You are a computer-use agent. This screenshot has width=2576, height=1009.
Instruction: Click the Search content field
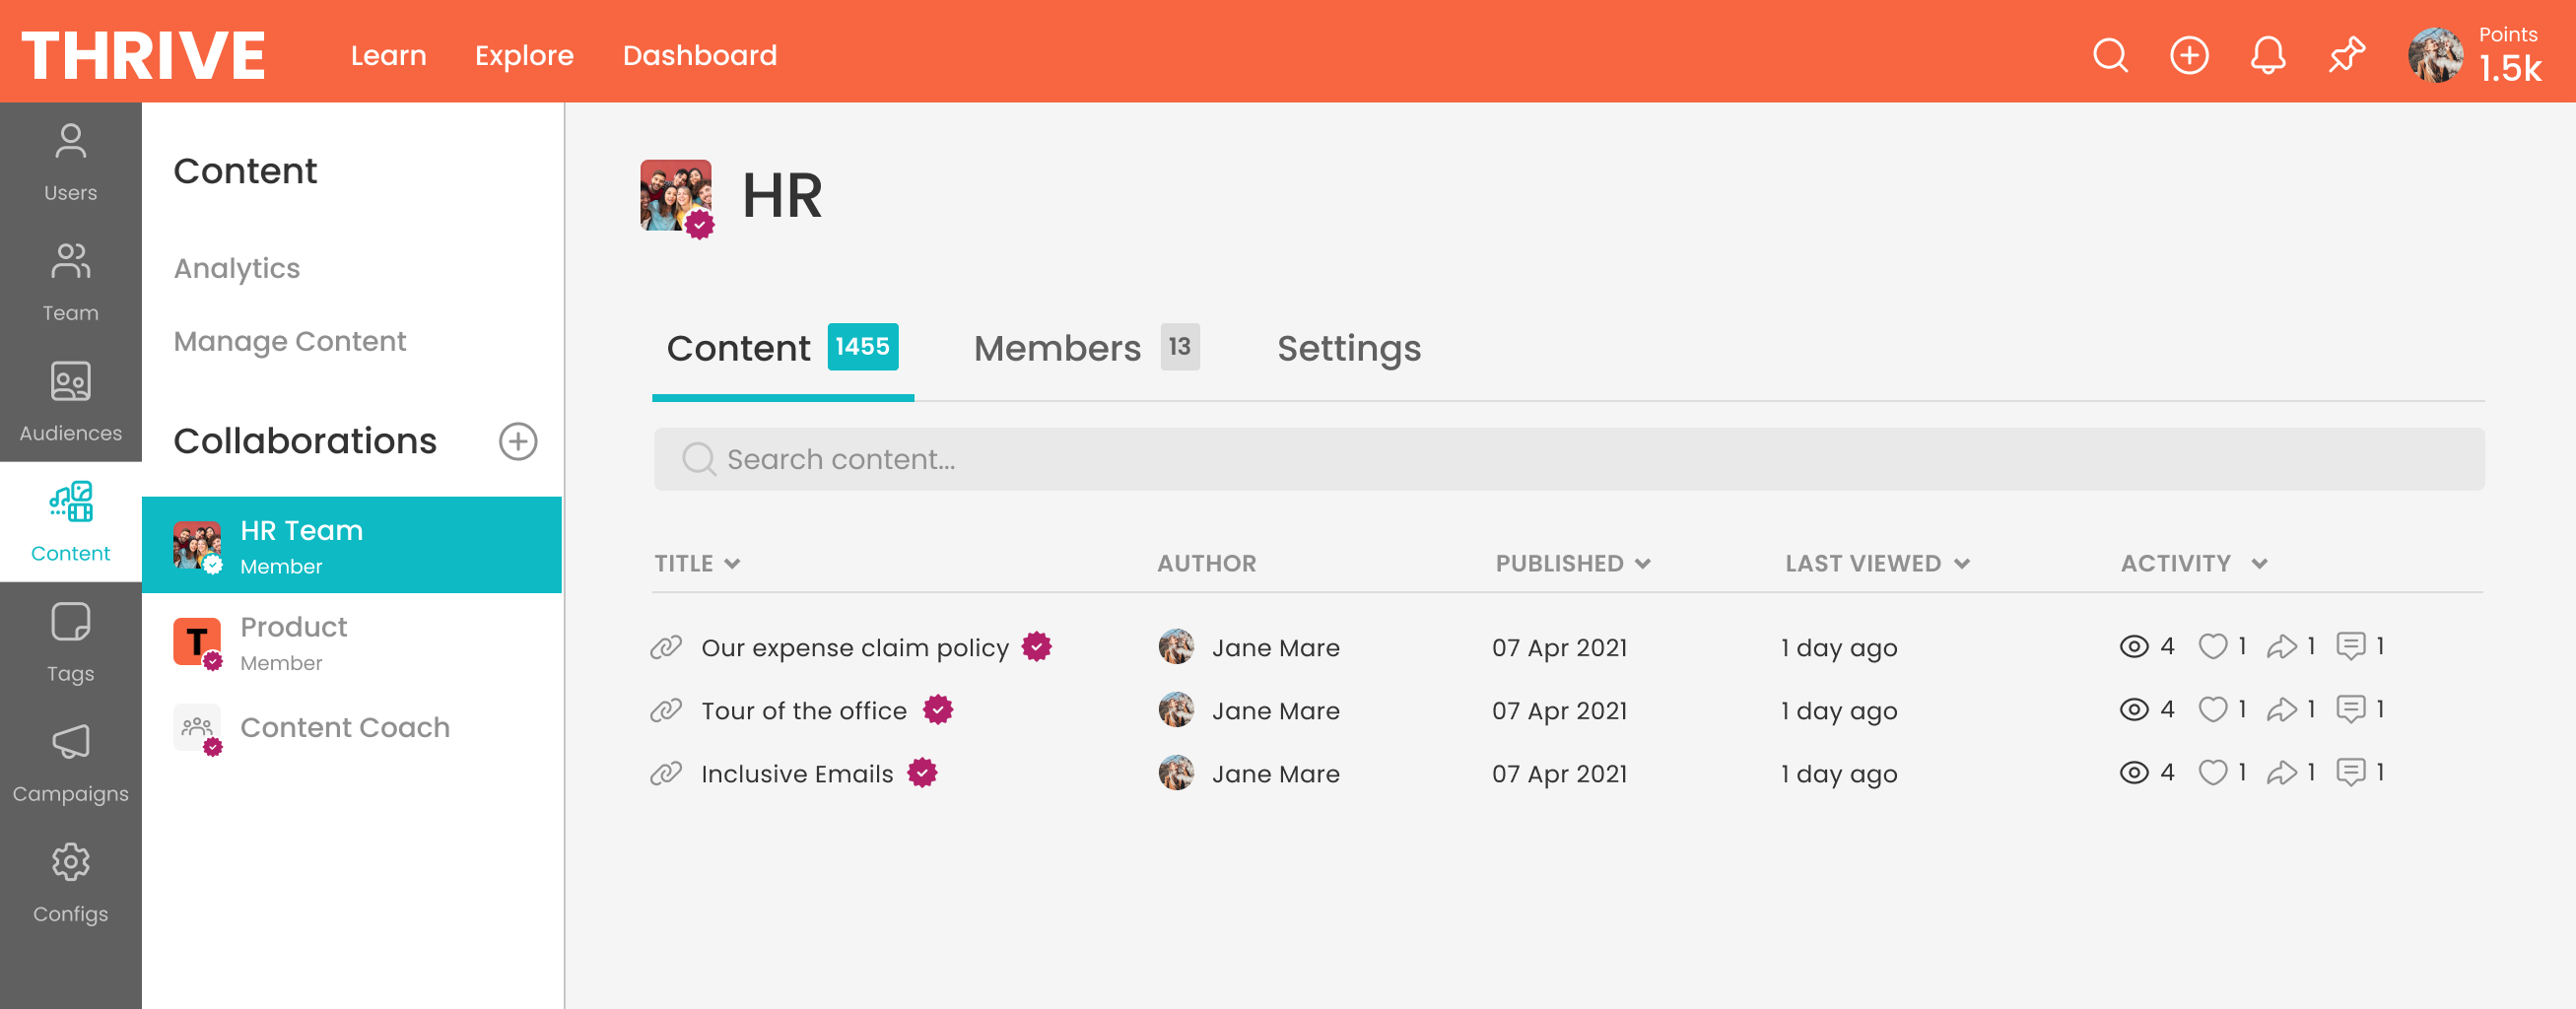click(x=1568, y=459)
